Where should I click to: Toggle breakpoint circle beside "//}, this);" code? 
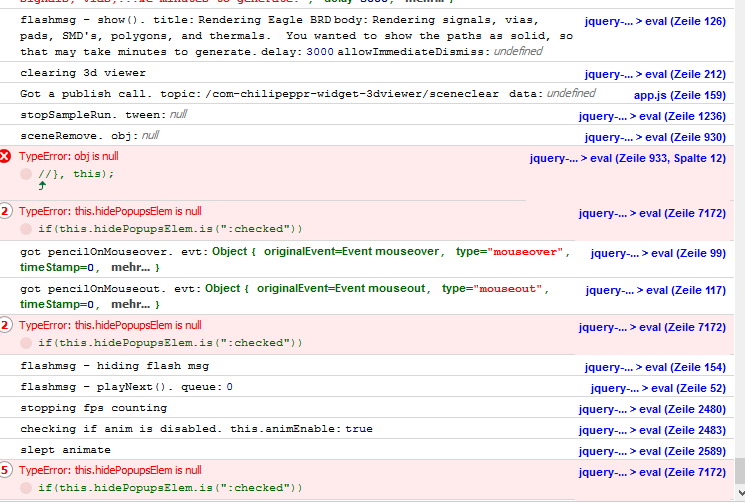[27, 173]
